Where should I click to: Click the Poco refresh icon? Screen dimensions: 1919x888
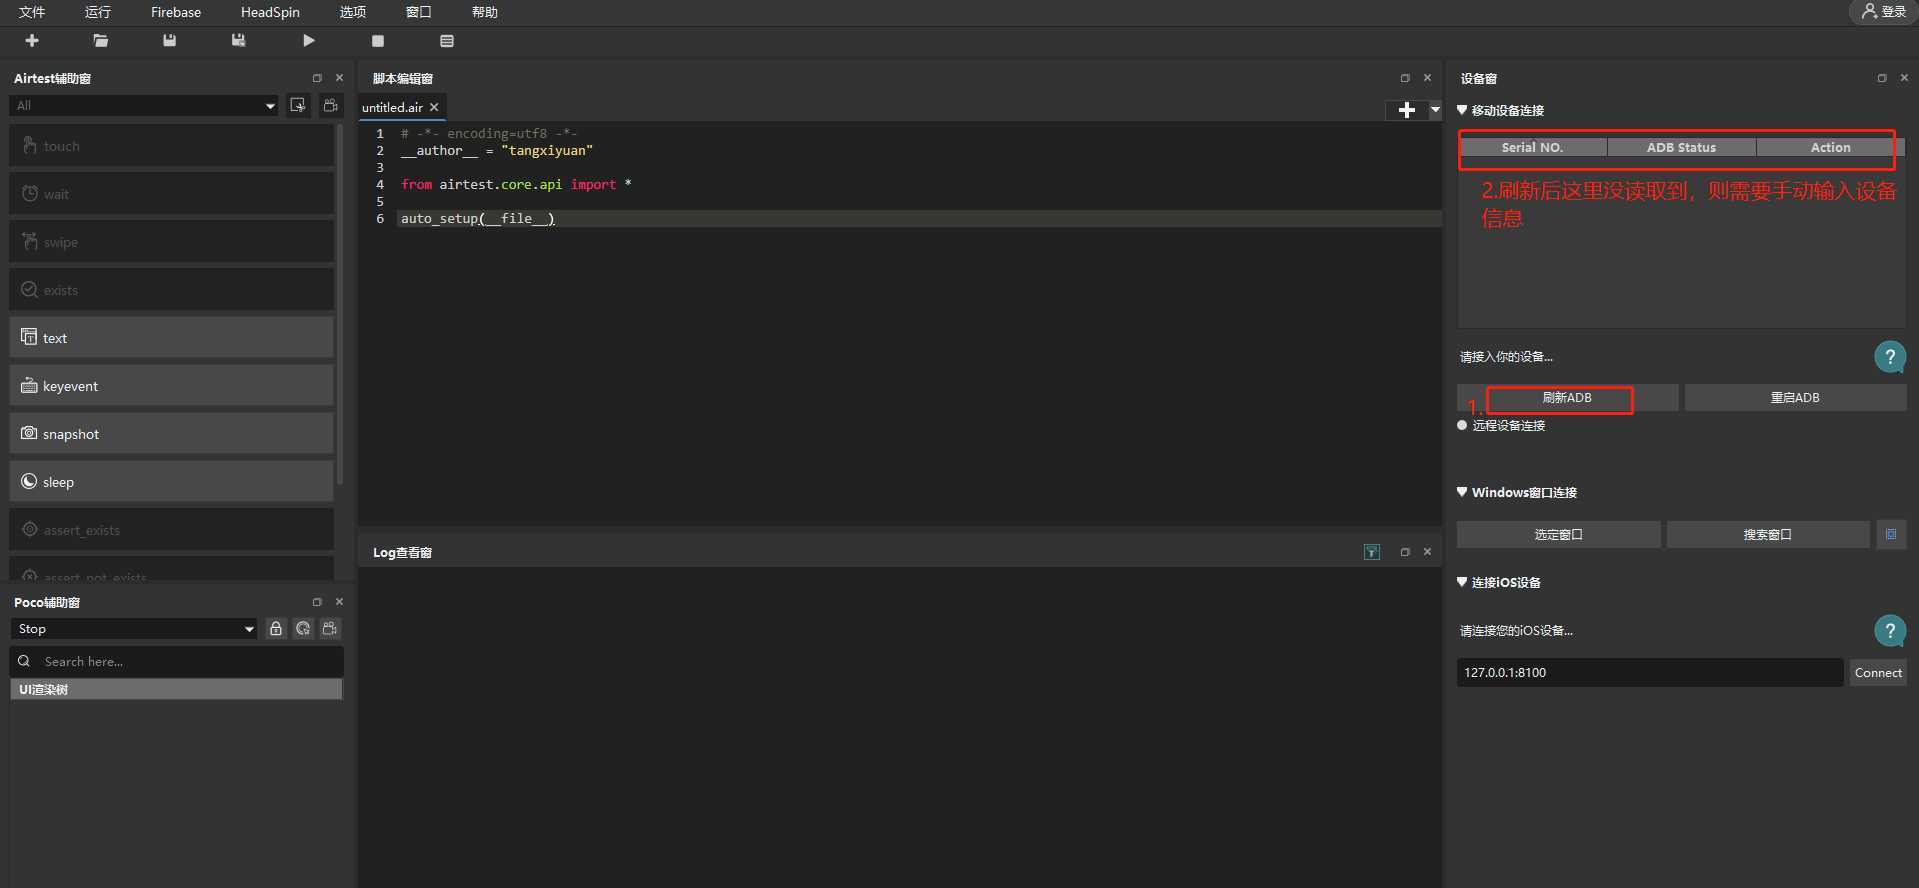point(303,628)
